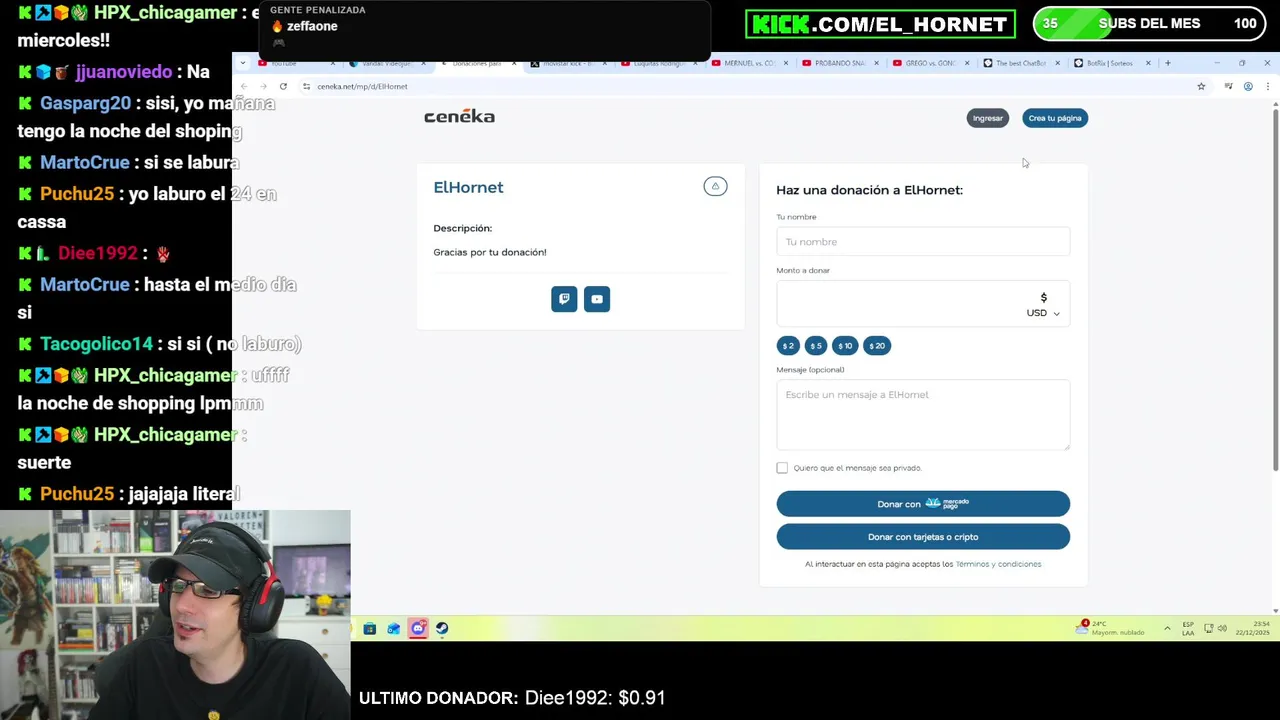Open a new browser tab with plus
The image size is (1280, 720).
tap(1167, 63)
